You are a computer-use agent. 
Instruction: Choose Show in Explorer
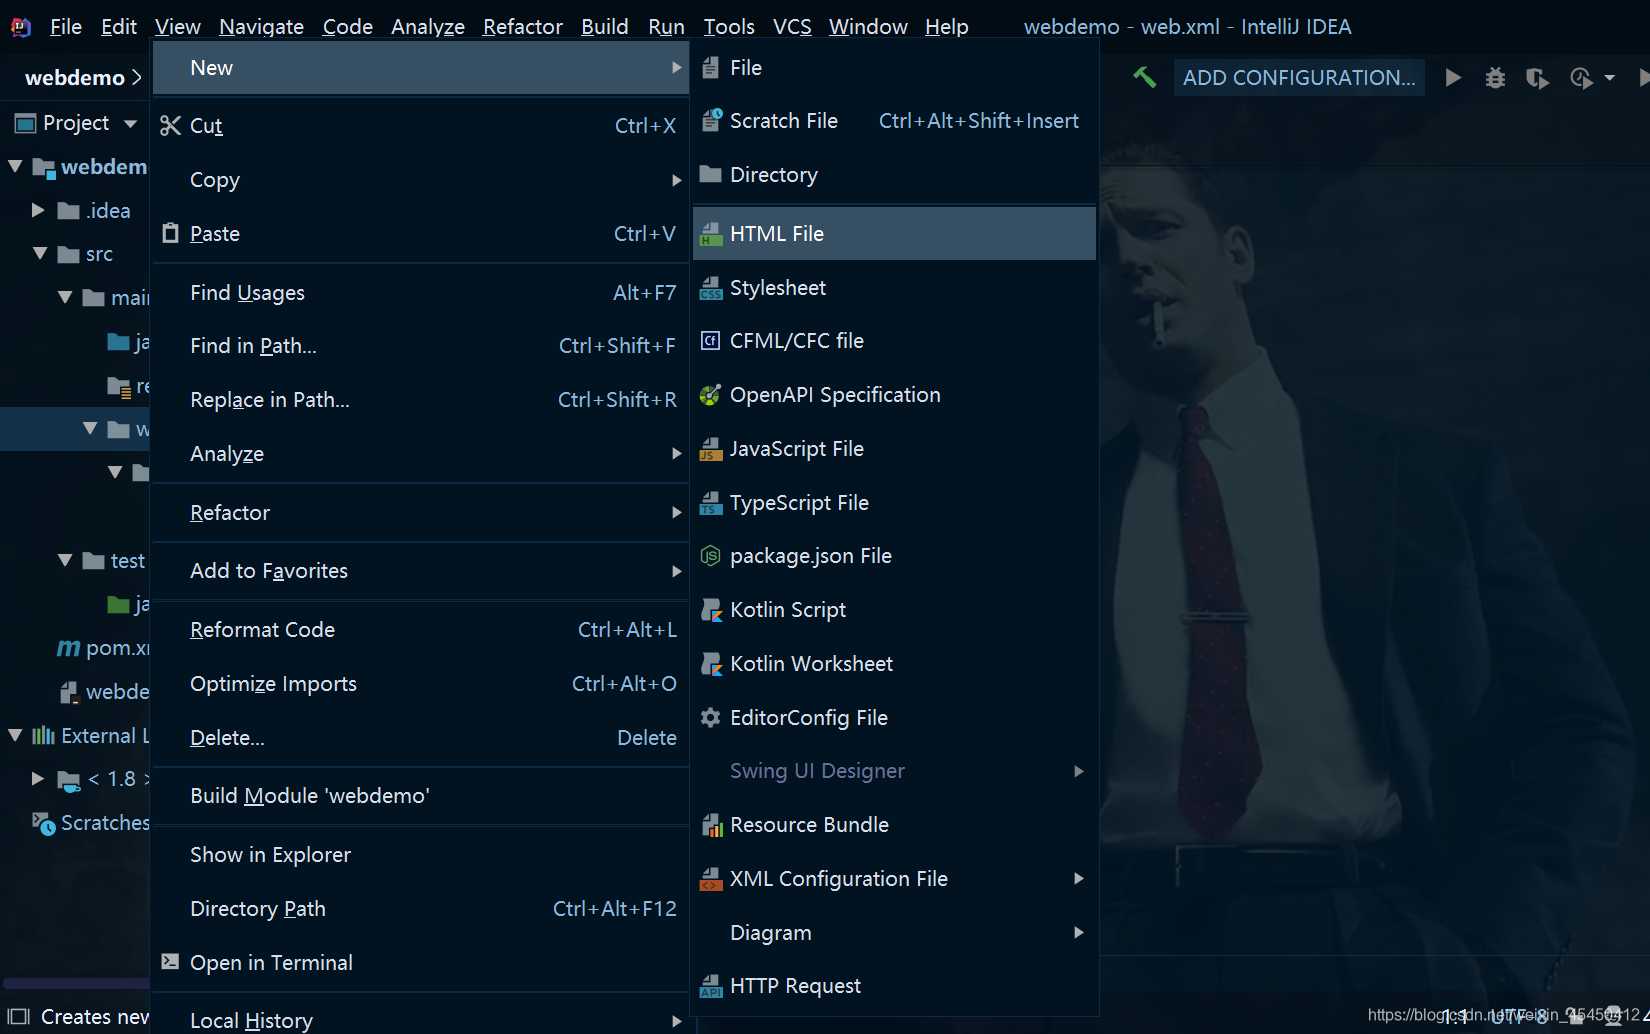(x=421, y=854)
